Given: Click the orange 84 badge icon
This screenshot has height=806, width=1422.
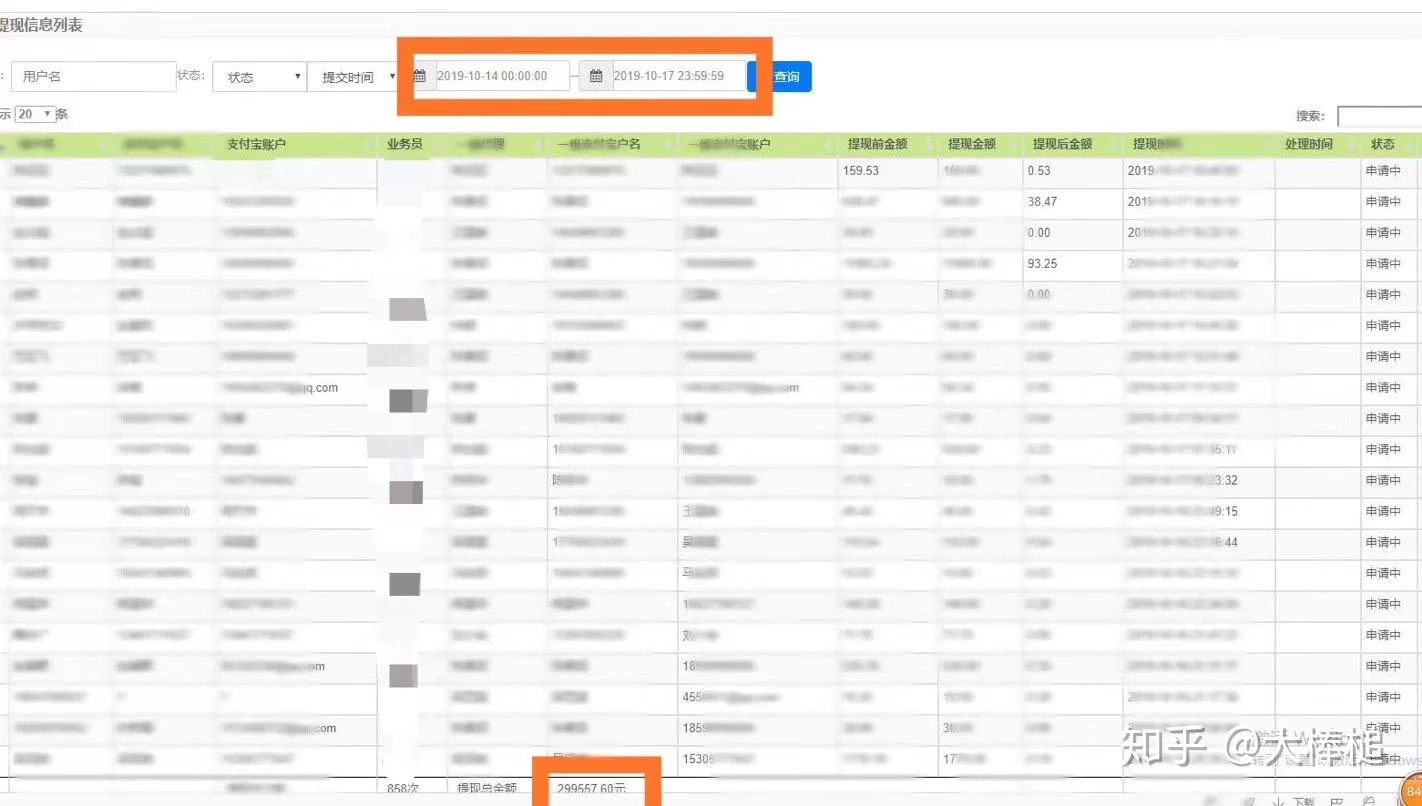Looking at the screenshot, I should 1412,792.
